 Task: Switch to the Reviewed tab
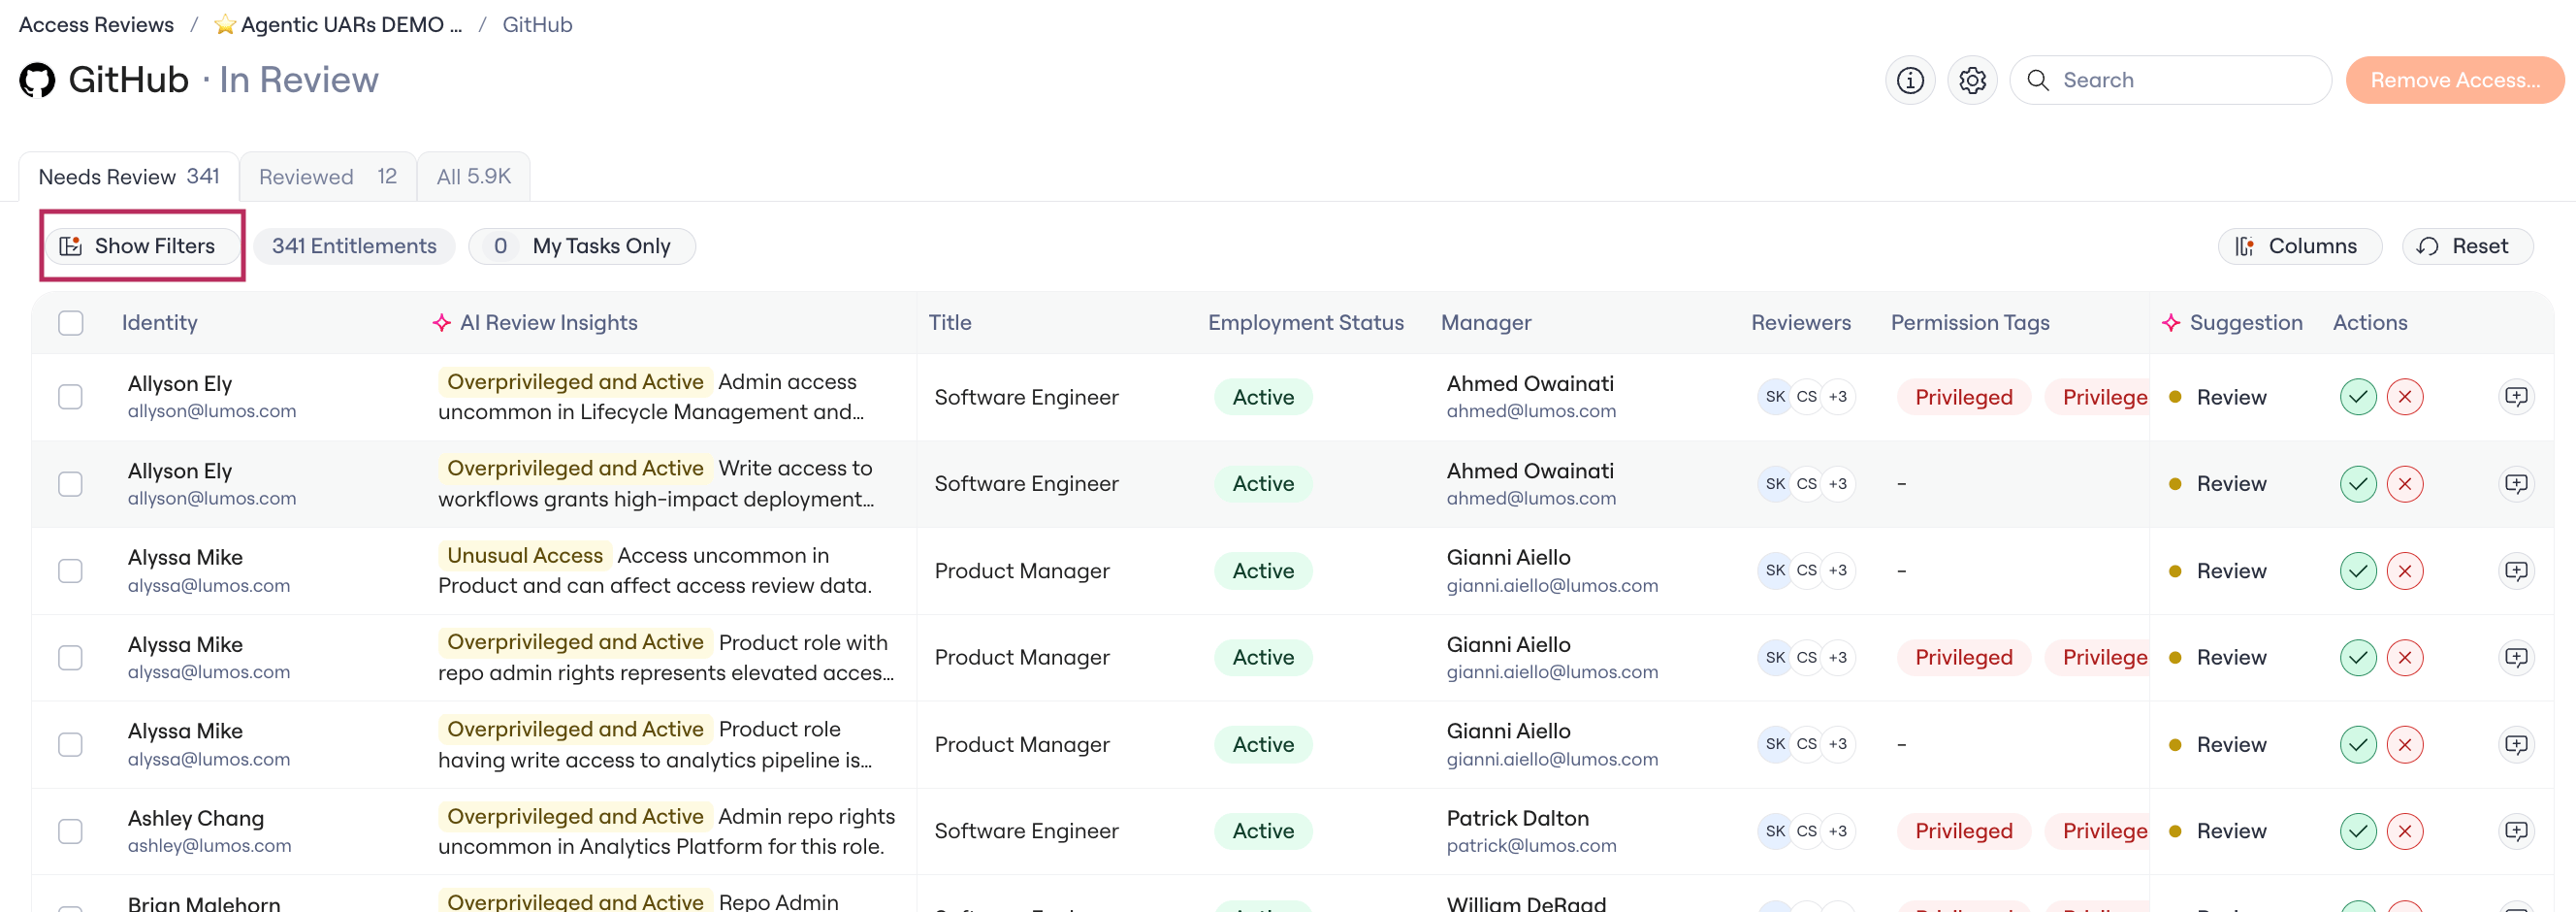click(327, 177)
